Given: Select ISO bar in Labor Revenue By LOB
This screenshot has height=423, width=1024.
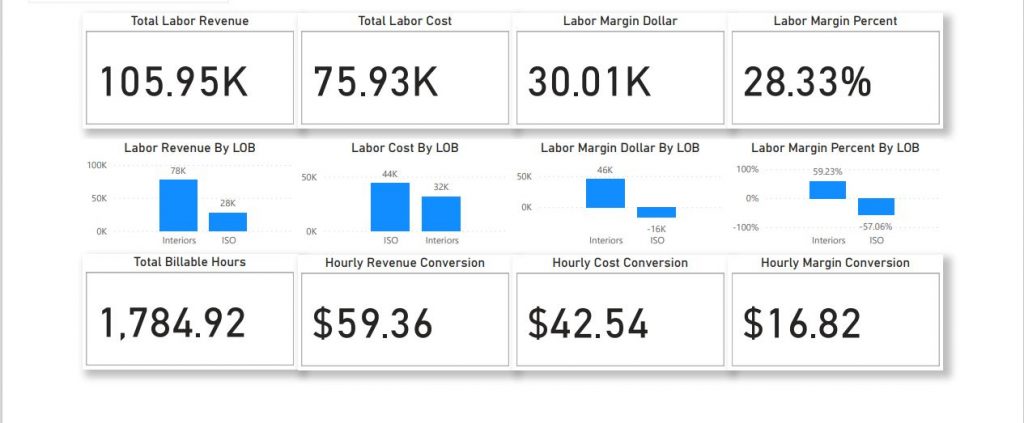Looking at the screenshot, I should 228,222.
